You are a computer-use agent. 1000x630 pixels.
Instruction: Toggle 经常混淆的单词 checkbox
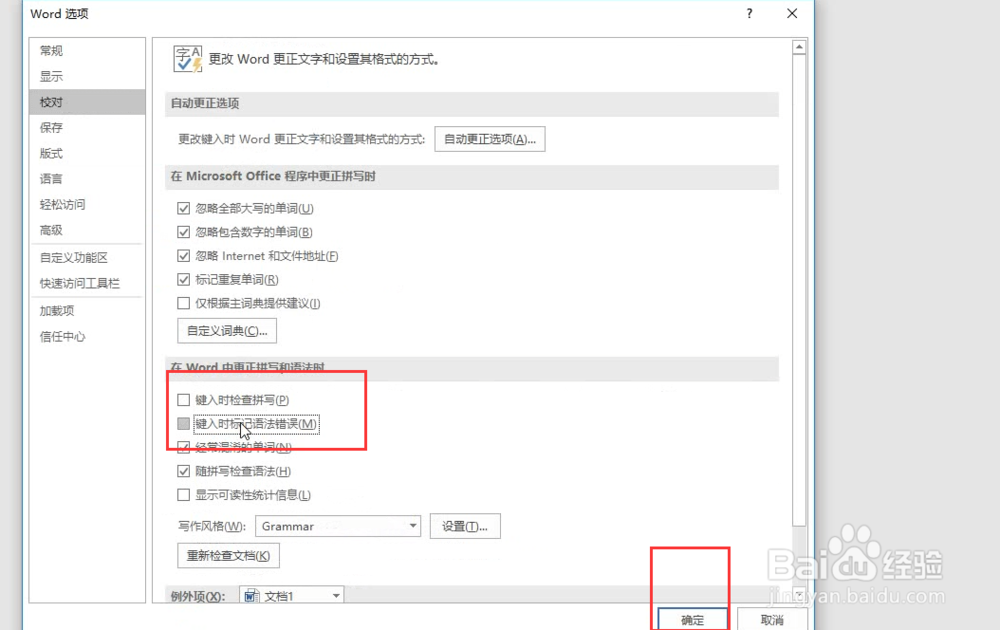pyautogui.click(x=184, y=447)
